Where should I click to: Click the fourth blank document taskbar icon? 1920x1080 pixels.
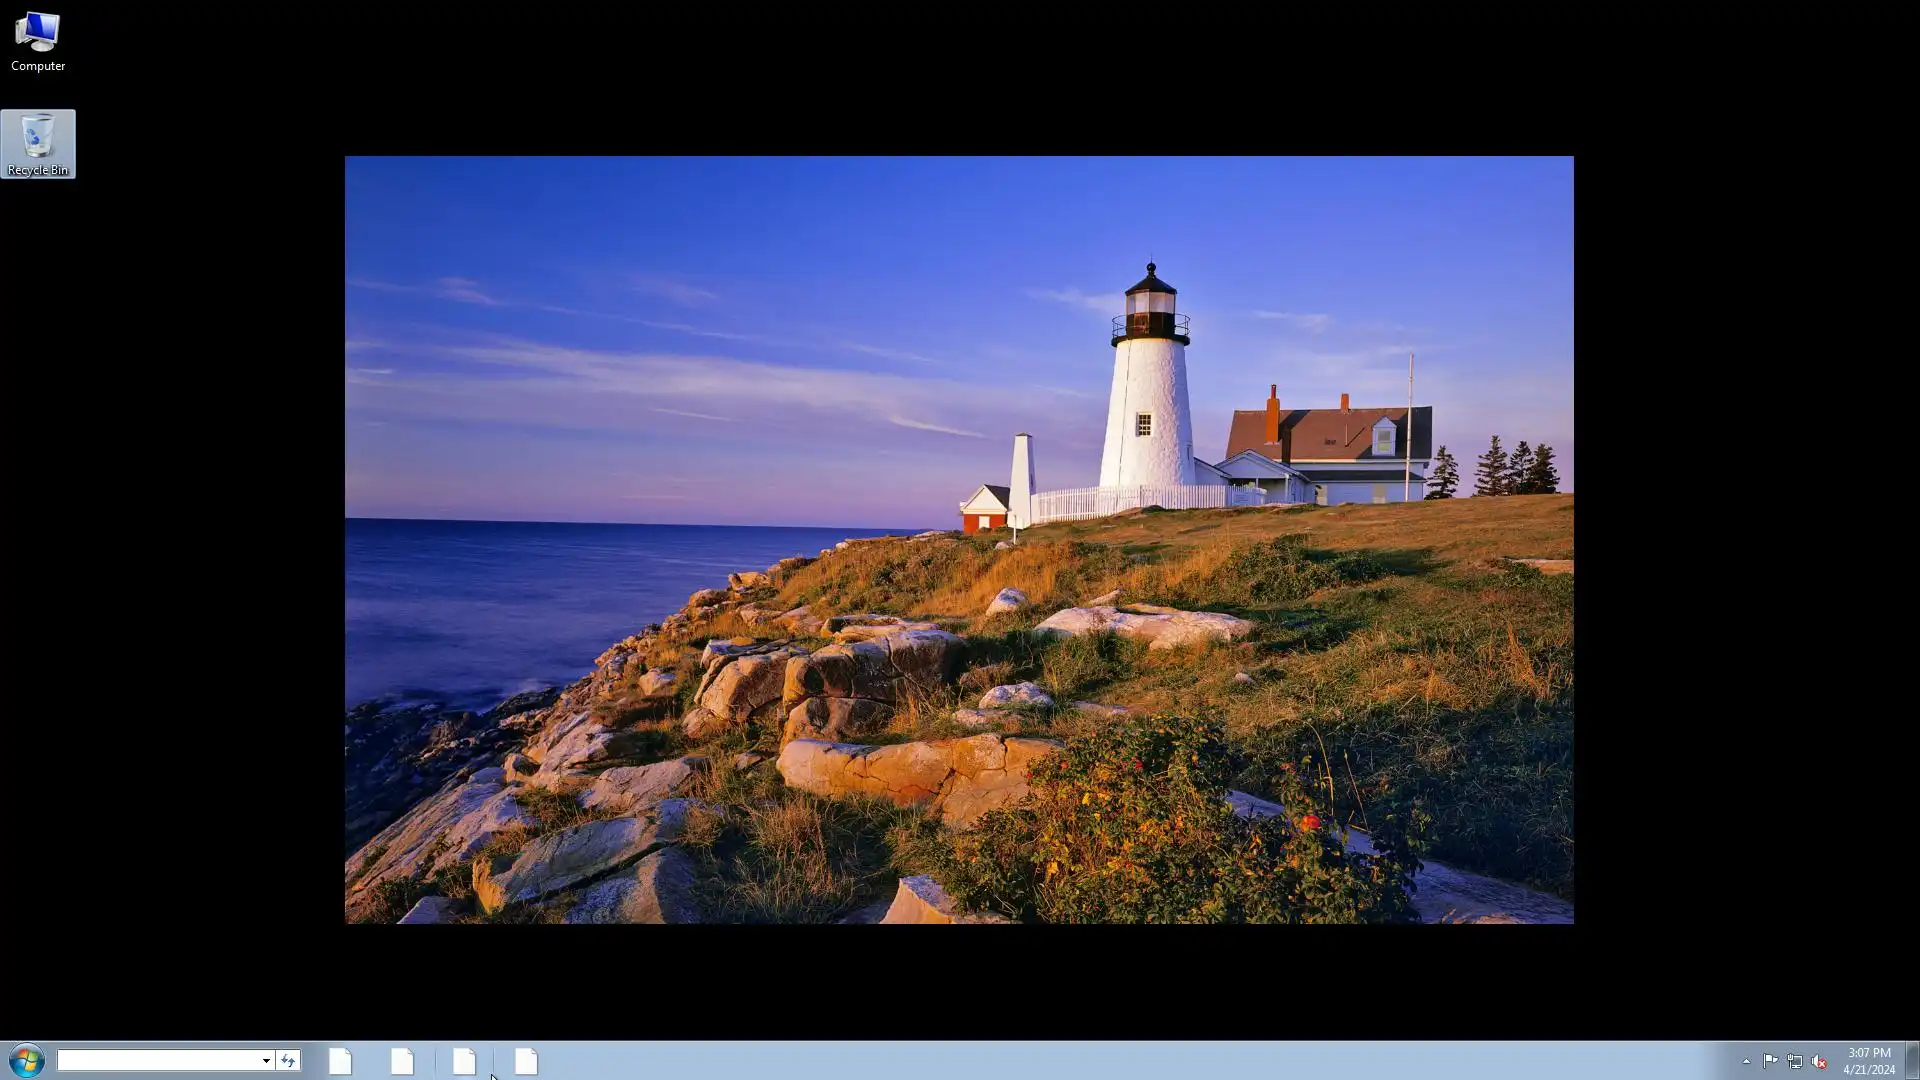point(526,1061)
